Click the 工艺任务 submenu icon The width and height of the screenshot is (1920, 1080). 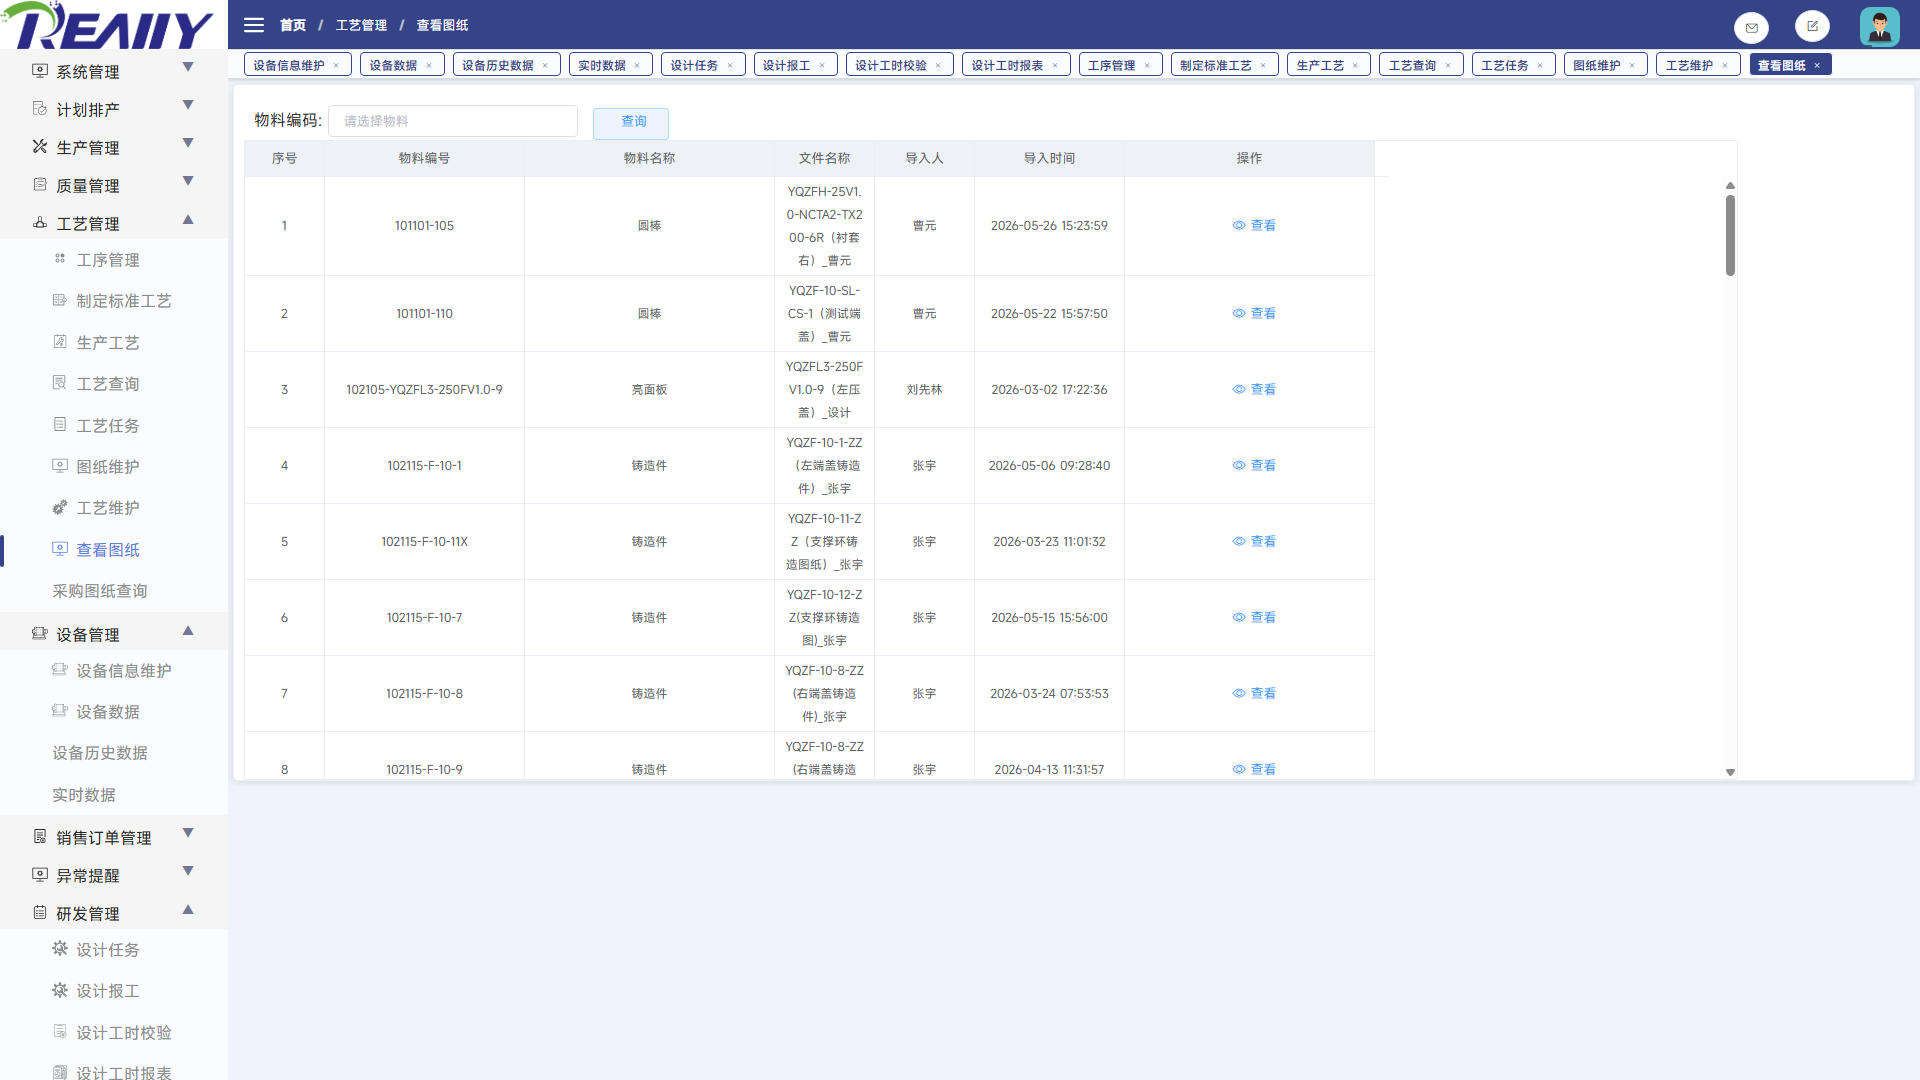60,425
